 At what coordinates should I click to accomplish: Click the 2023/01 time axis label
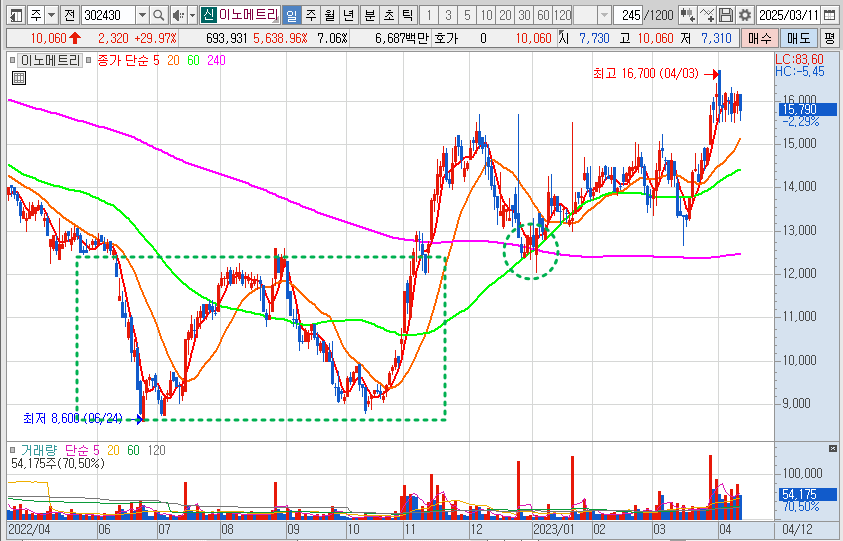(554, 529)
